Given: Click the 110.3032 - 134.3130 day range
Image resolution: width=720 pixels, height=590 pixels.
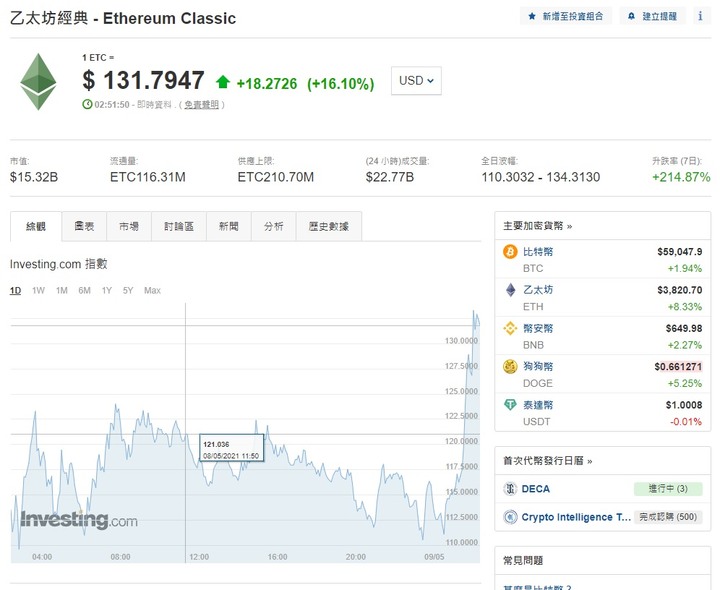Looking at the screenshot, I should coord(541,177).
